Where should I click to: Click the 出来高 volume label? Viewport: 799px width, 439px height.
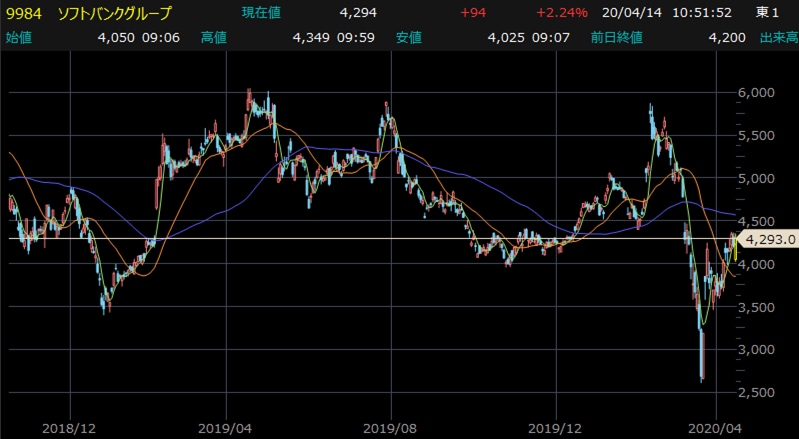tap(779, 38)
